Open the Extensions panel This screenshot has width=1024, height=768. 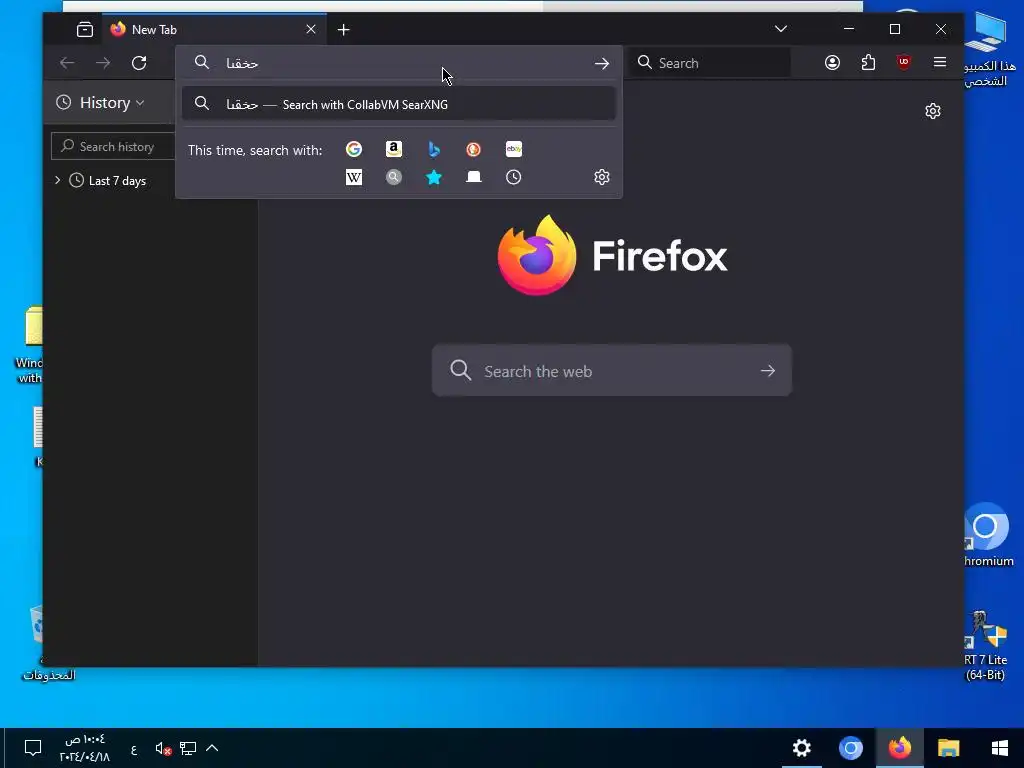point(868,63)
